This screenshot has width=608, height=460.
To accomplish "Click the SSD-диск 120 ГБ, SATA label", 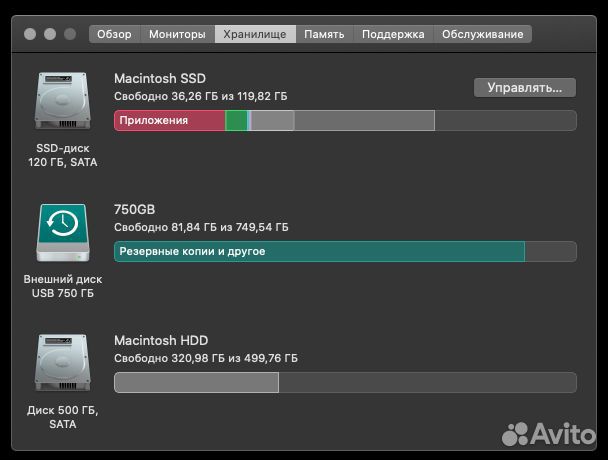I will point(62,155).
